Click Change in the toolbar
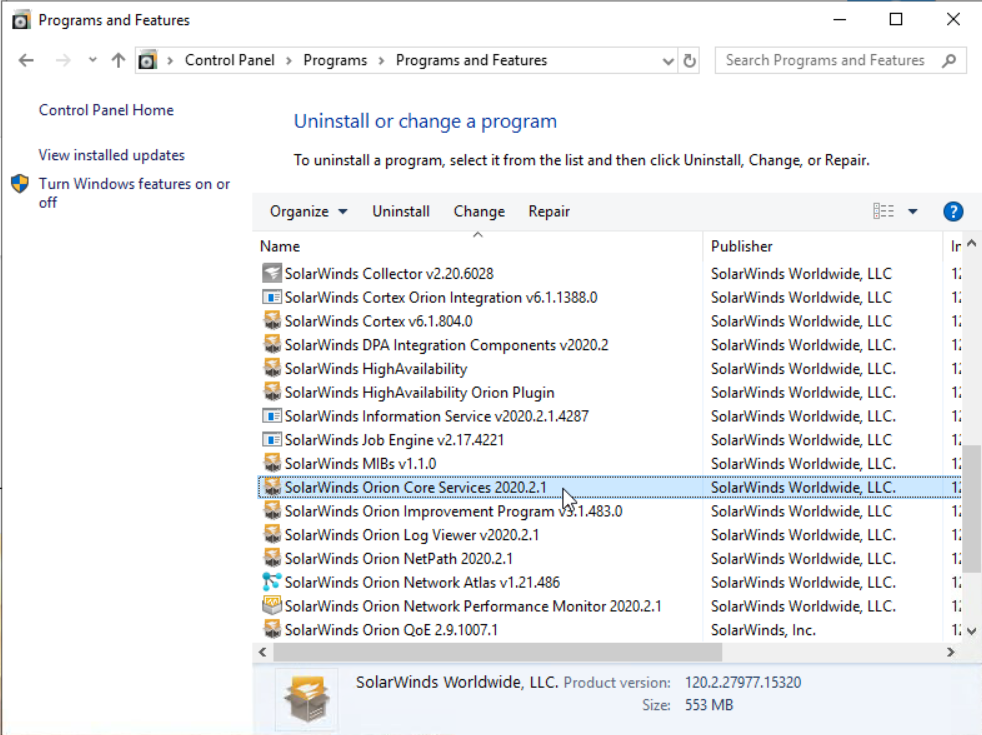This screenshot has width=982, height=735. [479, 212]
